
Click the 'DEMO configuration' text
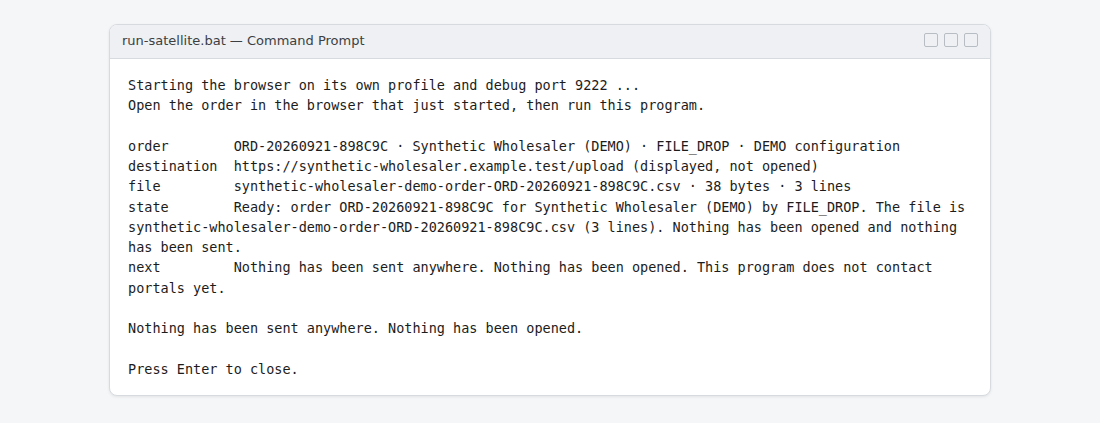[x=826, y=146]
